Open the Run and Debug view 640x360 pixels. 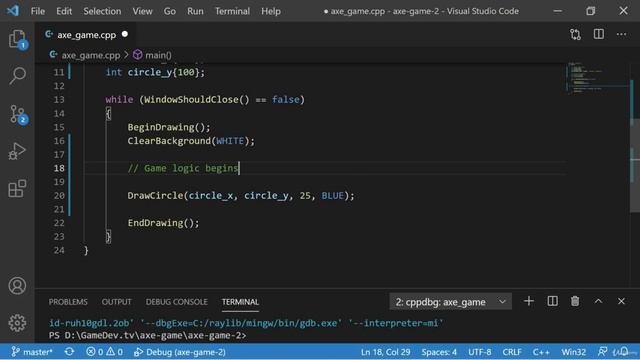[17, 151]
